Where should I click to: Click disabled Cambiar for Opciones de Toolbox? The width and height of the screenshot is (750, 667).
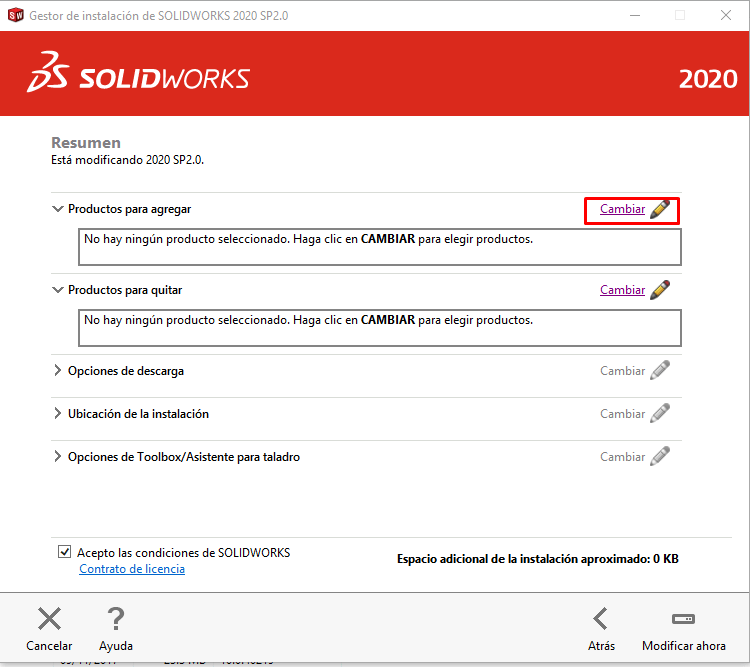coord(622,457)
